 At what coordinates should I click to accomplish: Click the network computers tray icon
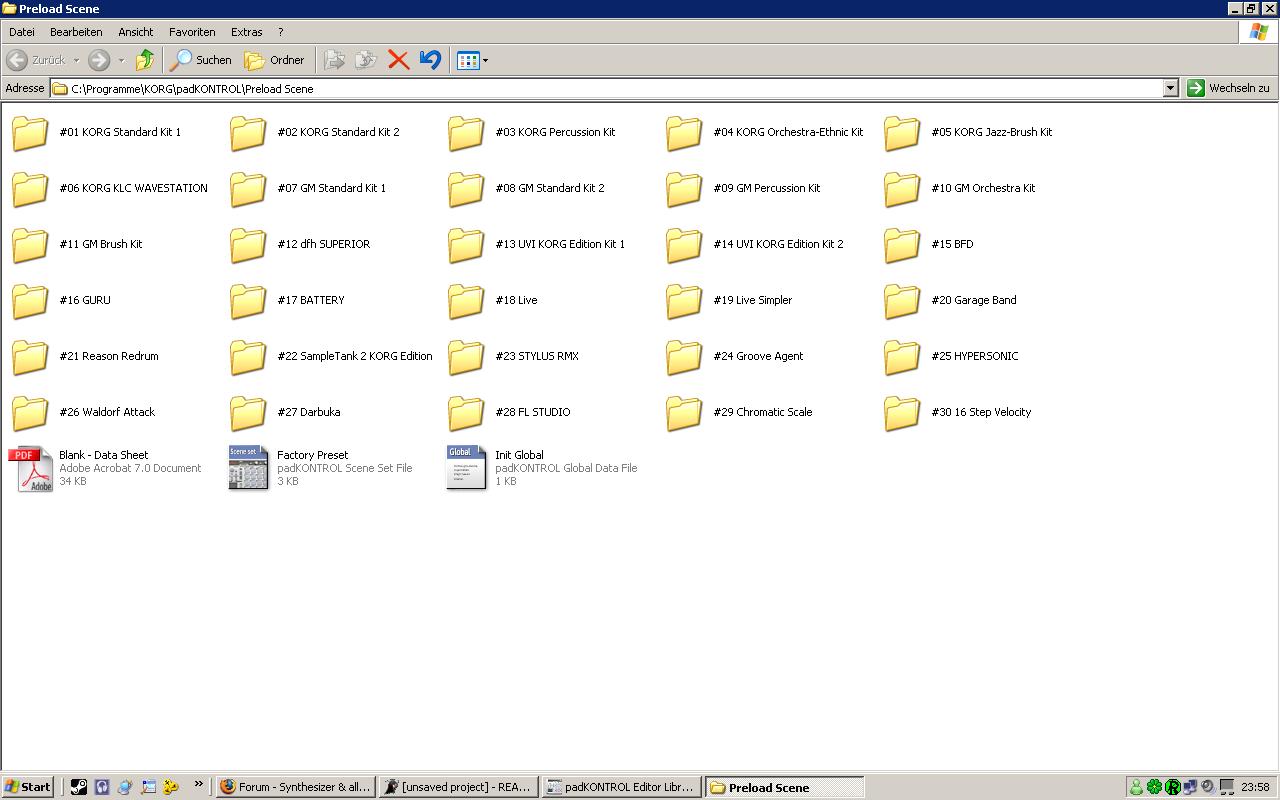click(1190, 787)
